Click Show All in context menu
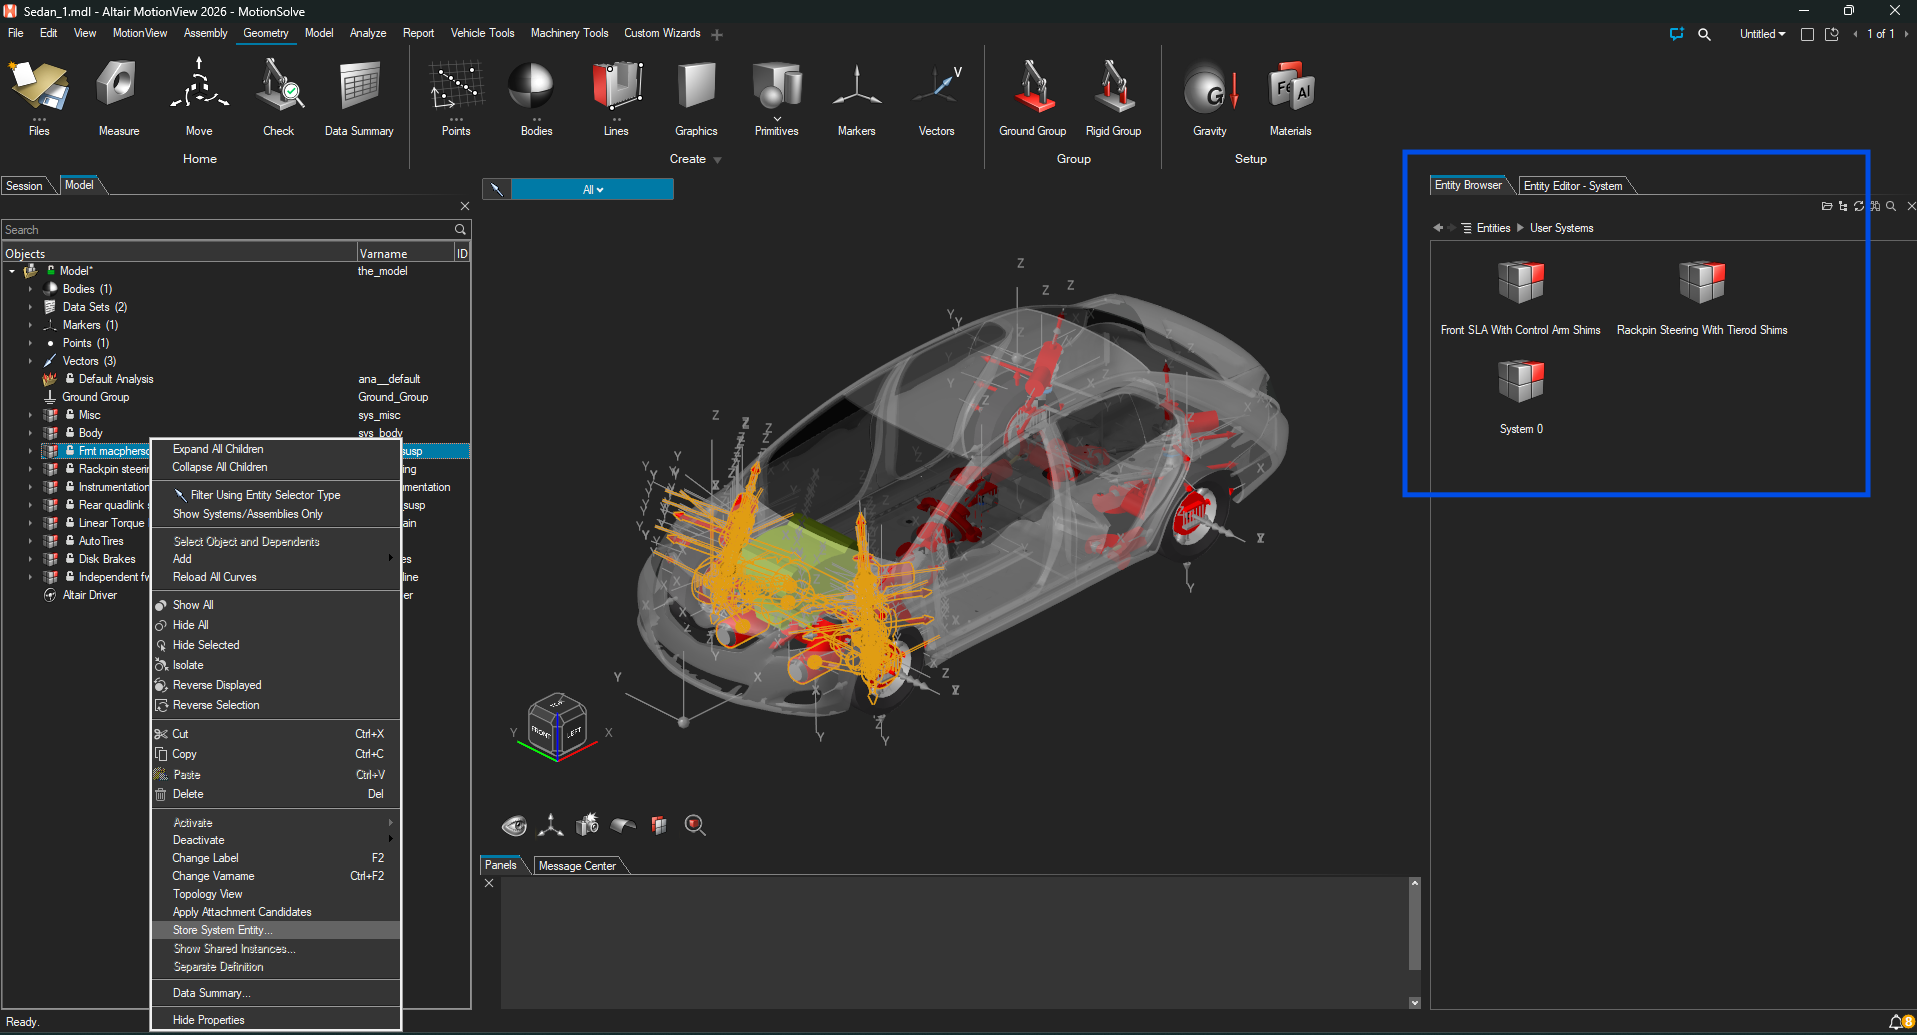1917x1035 pixels. pos(193,605)
